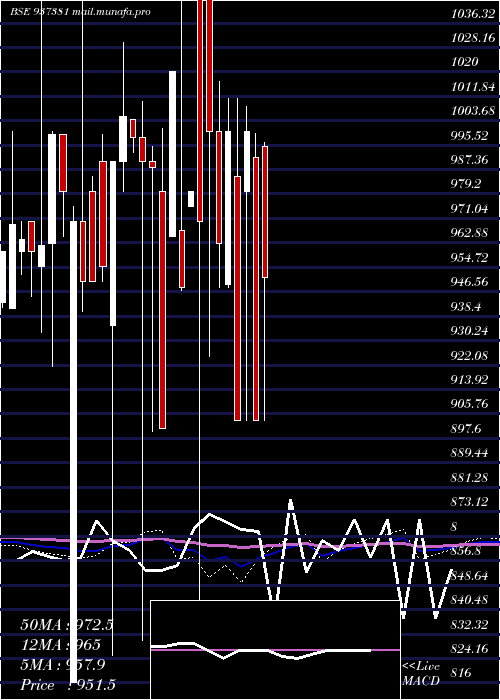Click the 913.92 price axis label
Image resolution: width=500 pixels, height=700 pixels.
469,380
